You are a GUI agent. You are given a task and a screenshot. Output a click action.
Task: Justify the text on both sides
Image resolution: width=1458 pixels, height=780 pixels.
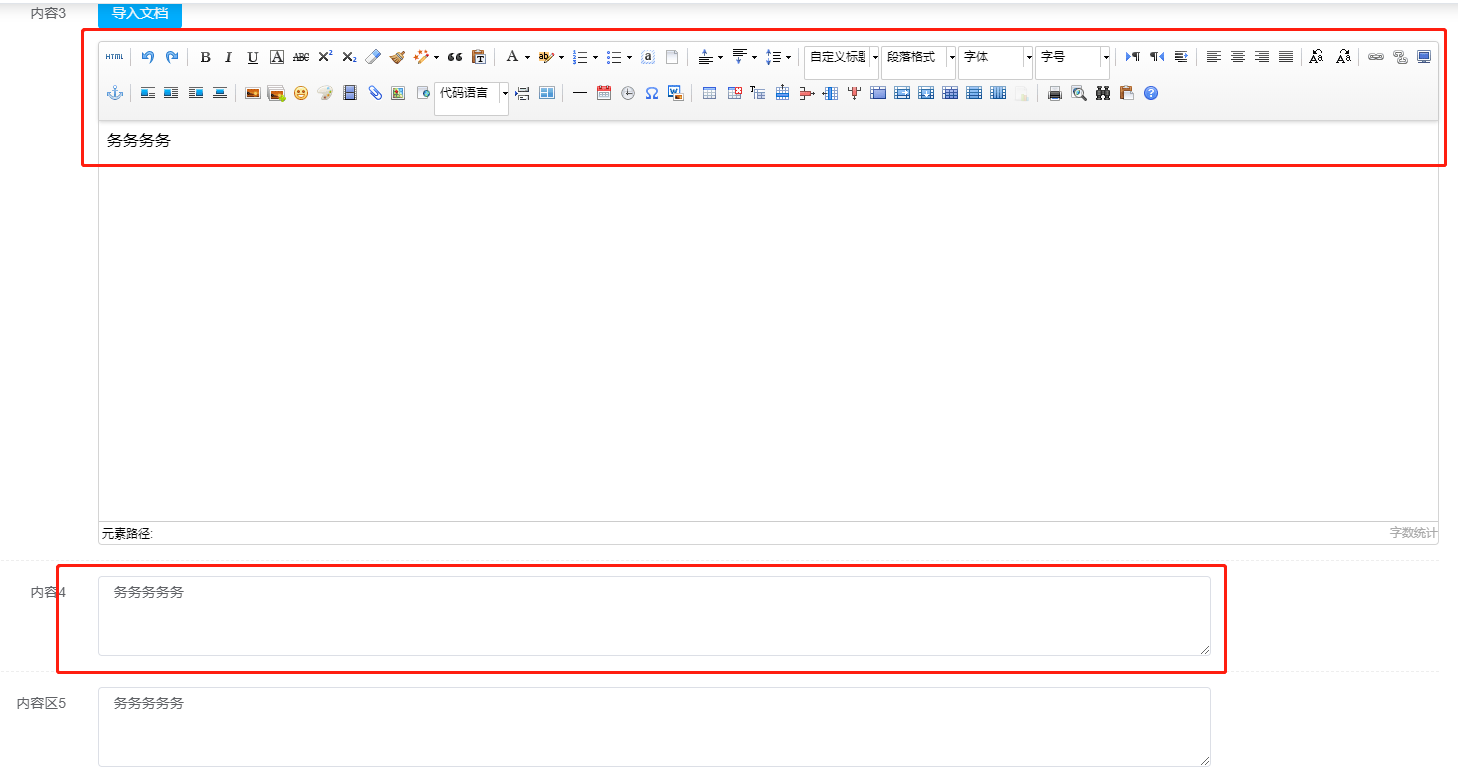(x=1286, y=57)
